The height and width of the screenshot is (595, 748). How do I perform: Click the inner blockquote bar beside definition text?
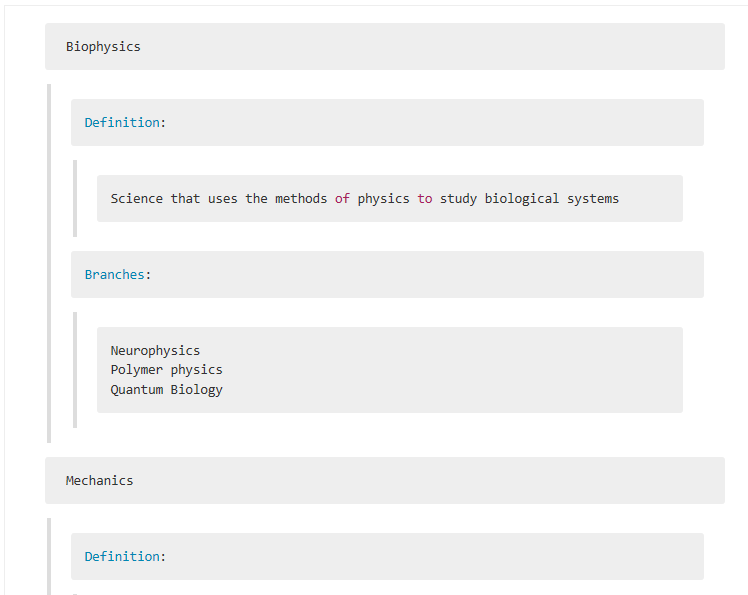coord(75,198)
